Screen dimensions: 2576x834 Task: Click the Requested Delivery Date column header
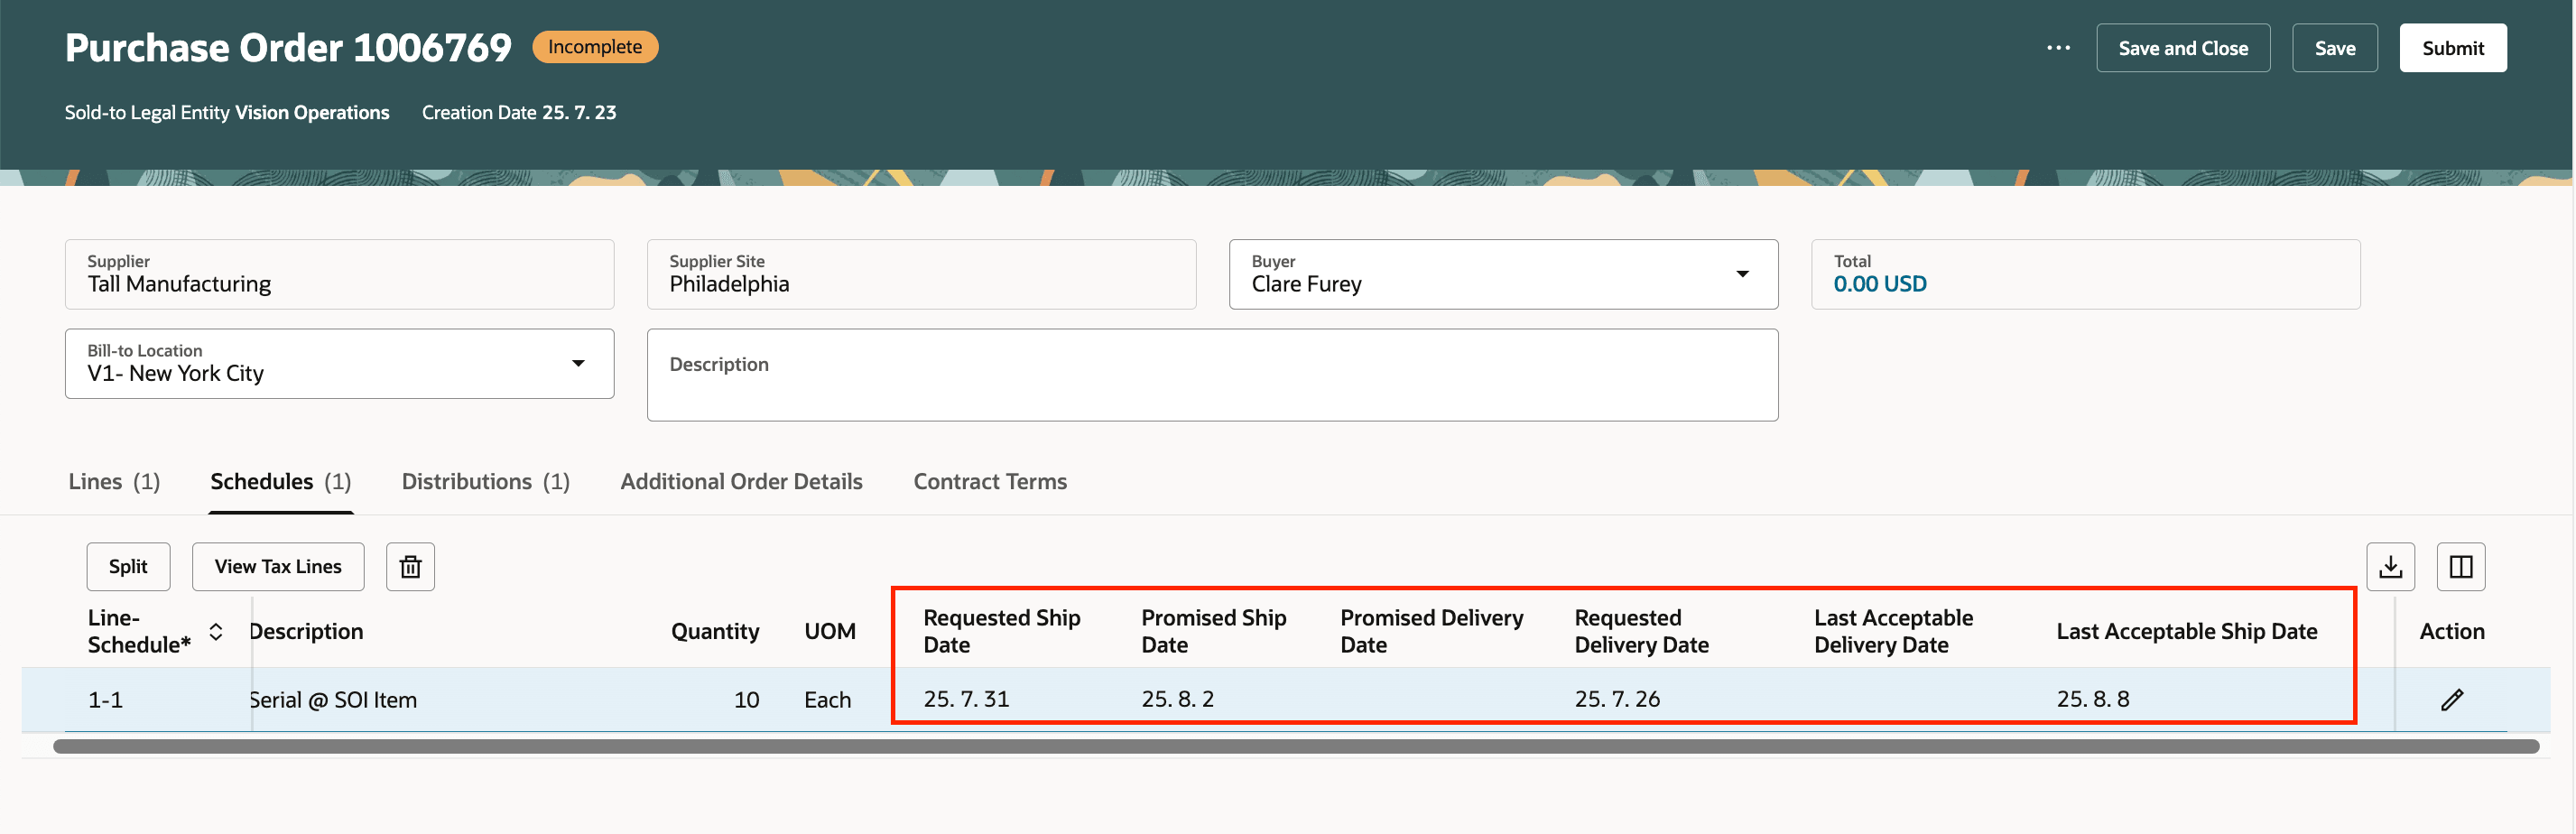point(1641,631)
